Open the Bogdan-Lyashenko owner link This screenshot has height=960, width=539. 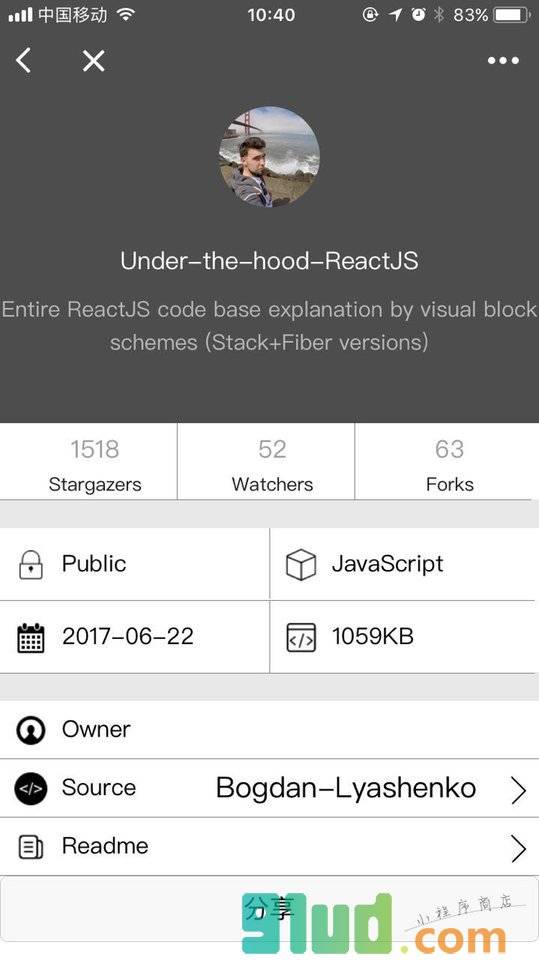click(x=346, y=788)
